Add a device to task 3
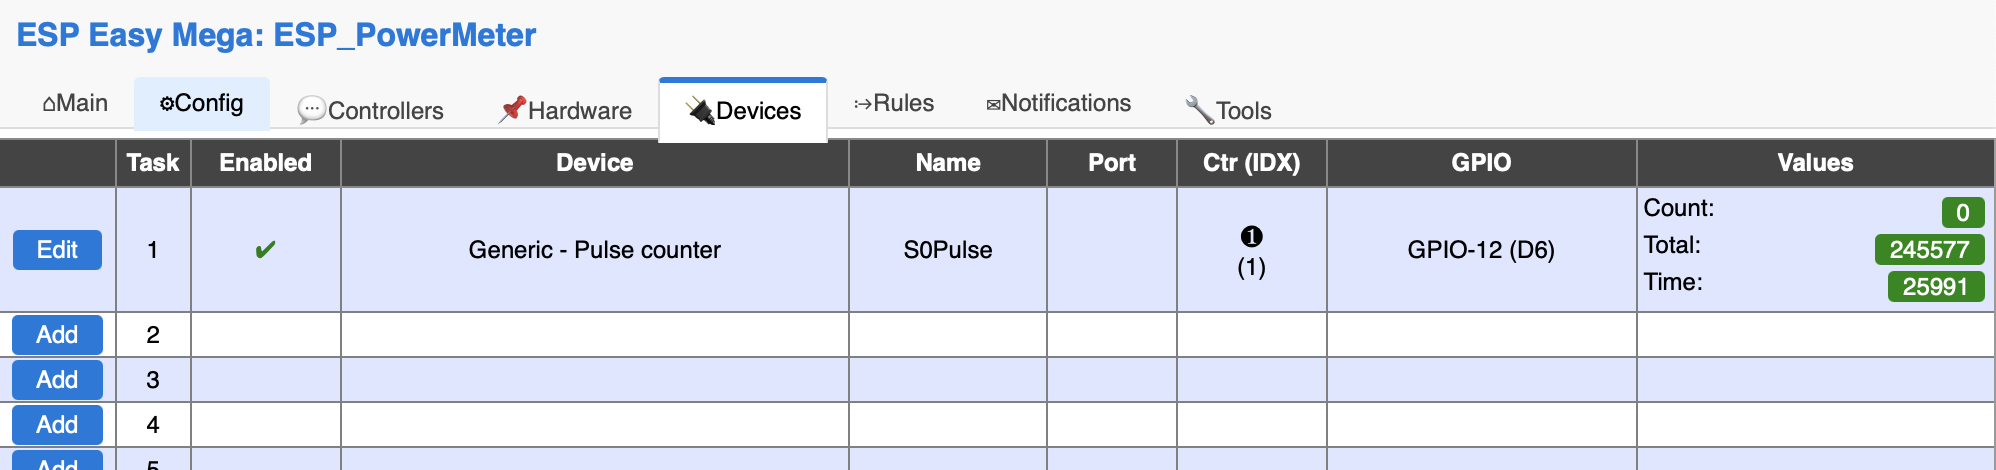 (x=57, y=380)
